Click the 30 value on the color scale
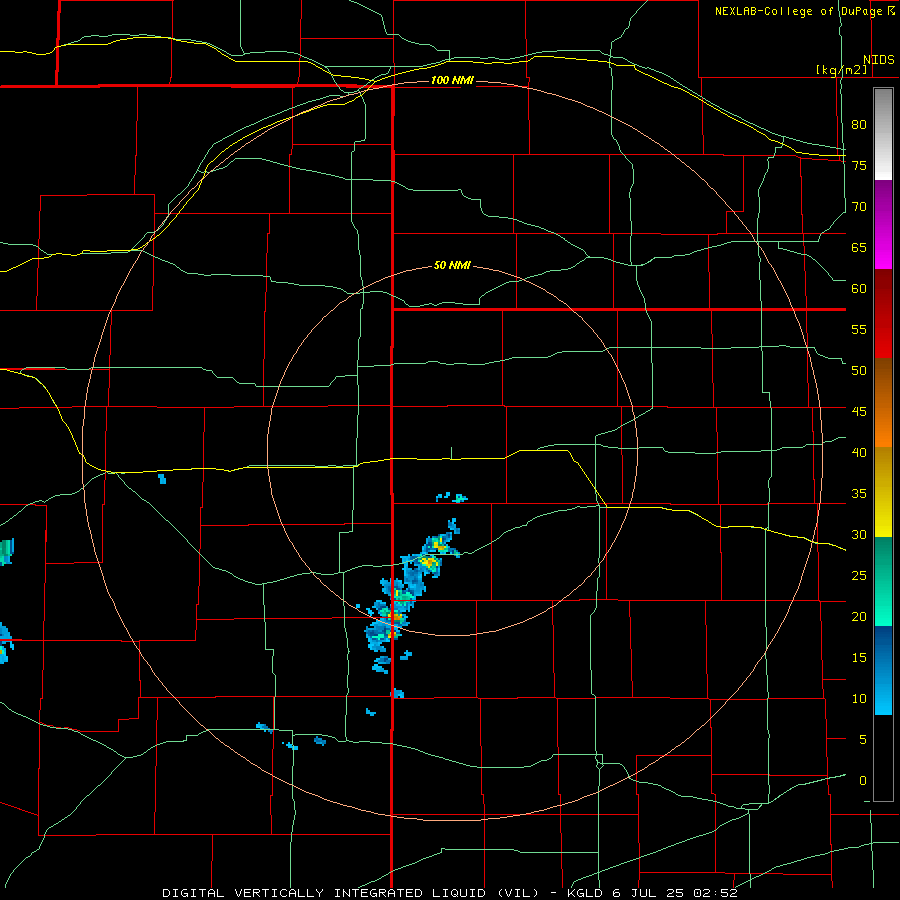 click(x=859, y=535)
